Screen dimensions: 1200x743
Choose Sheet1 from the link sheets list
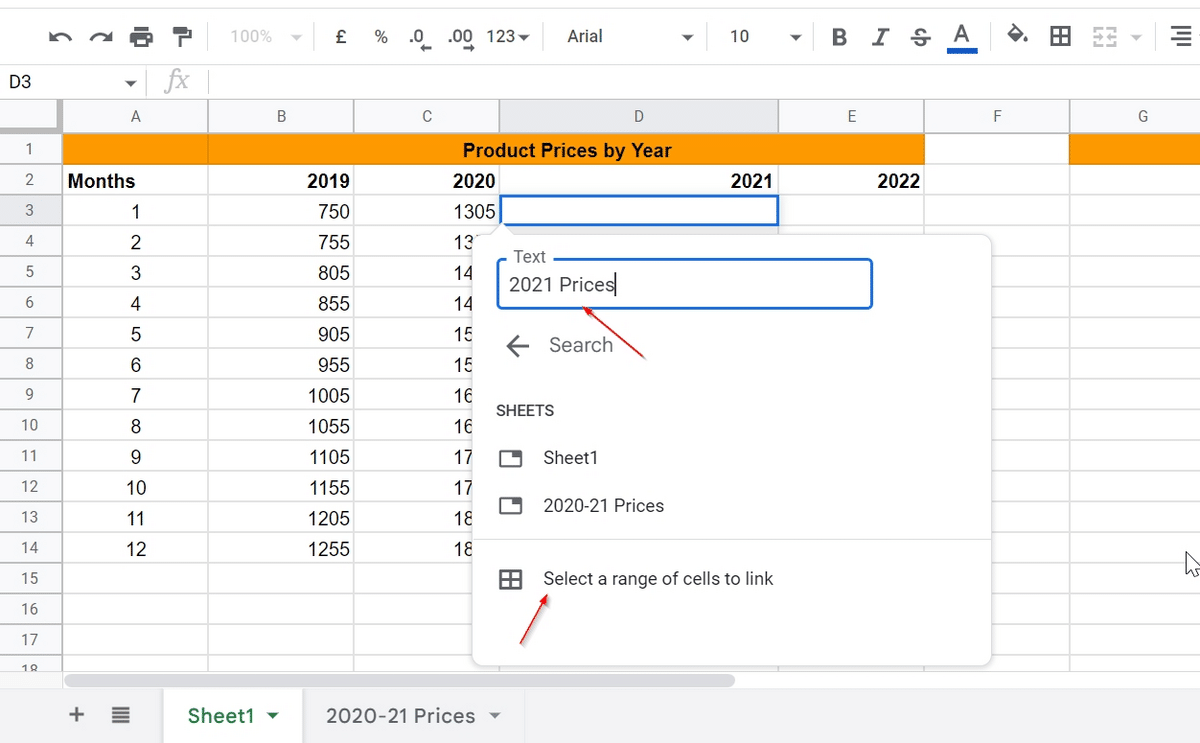(x=570, y=458)
